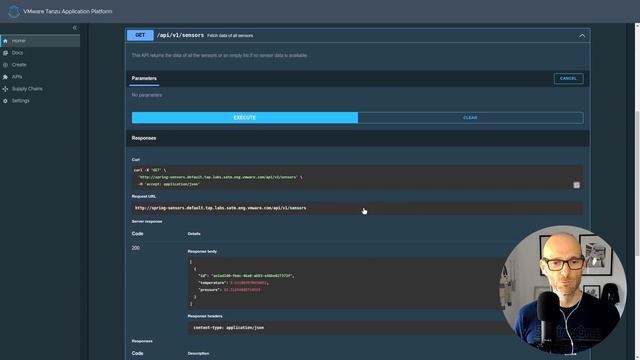Click the Request URL text box

pyautogui.click(x=357, y=208)
